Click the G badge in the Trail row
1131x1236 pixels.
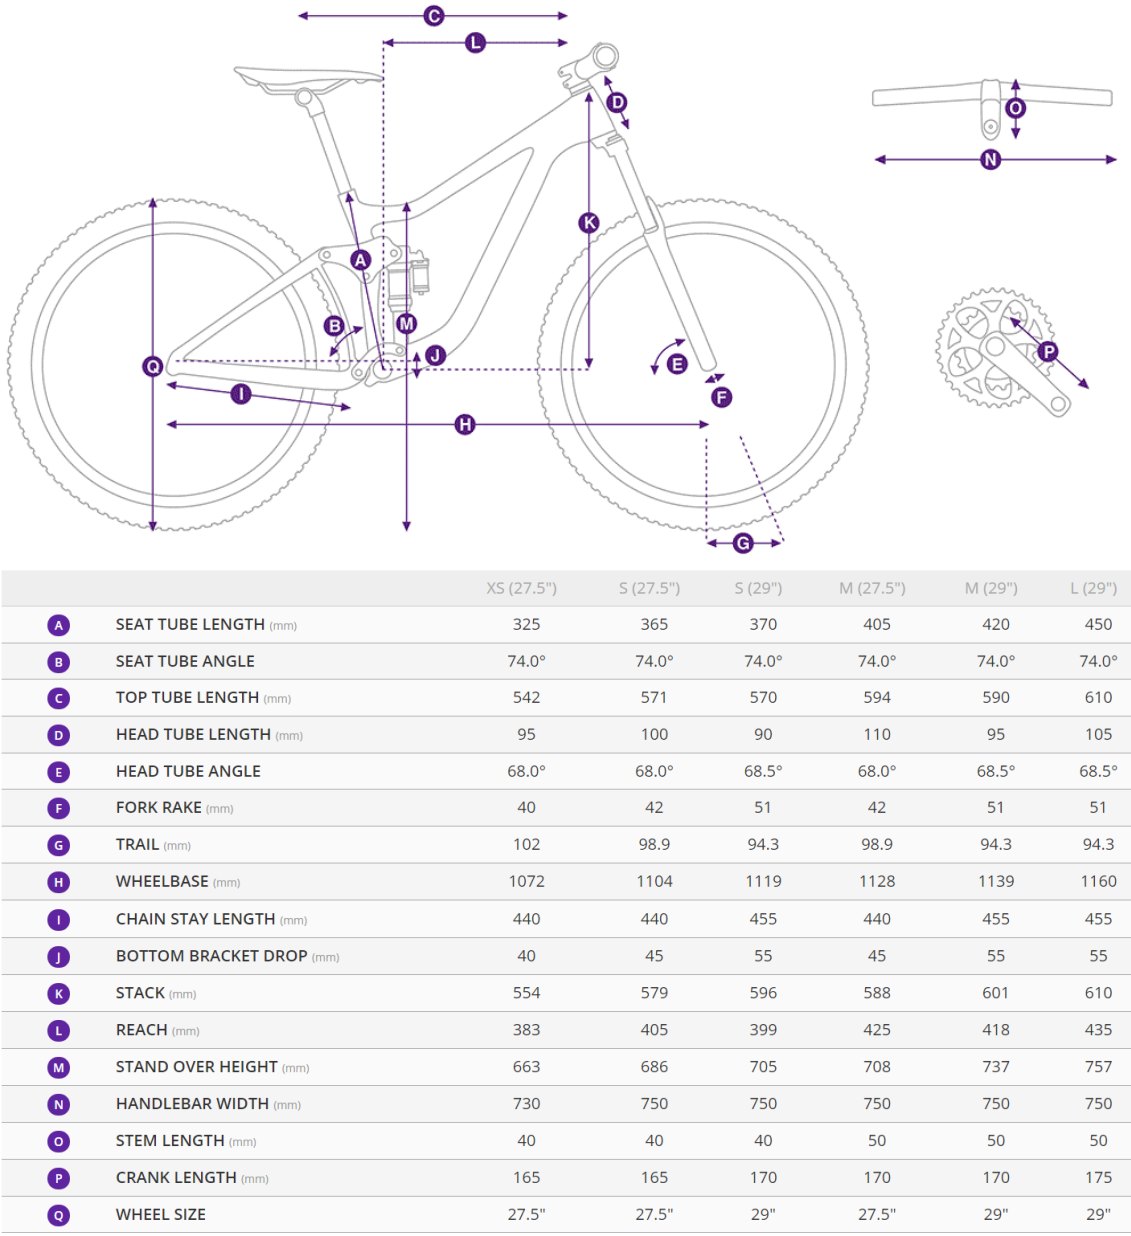click(x=59, y=846)
